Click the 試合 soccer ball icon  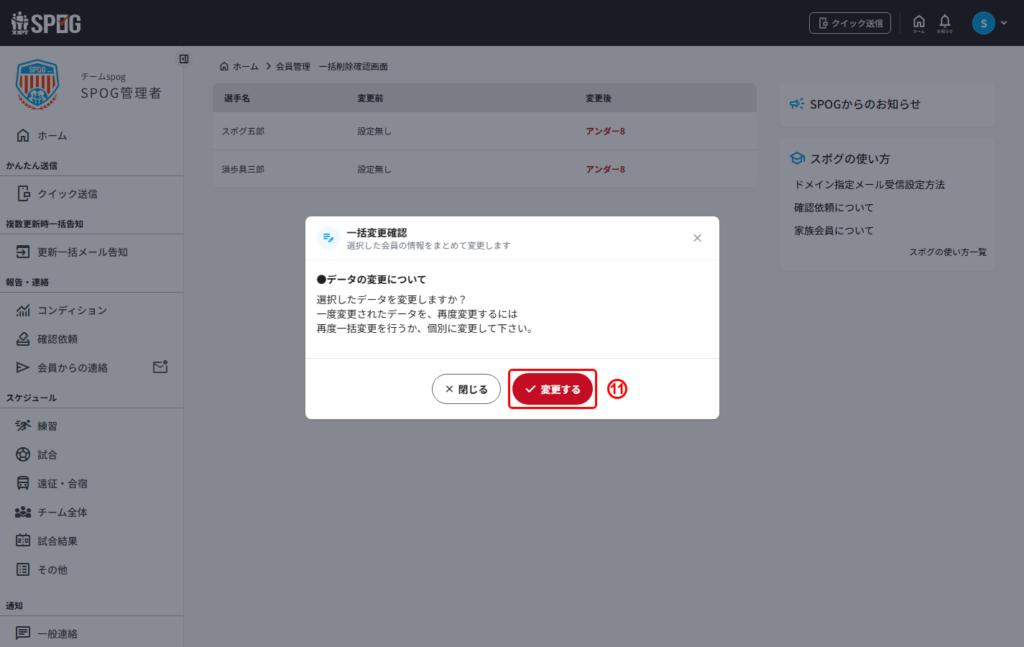click(x=23, y=454)
